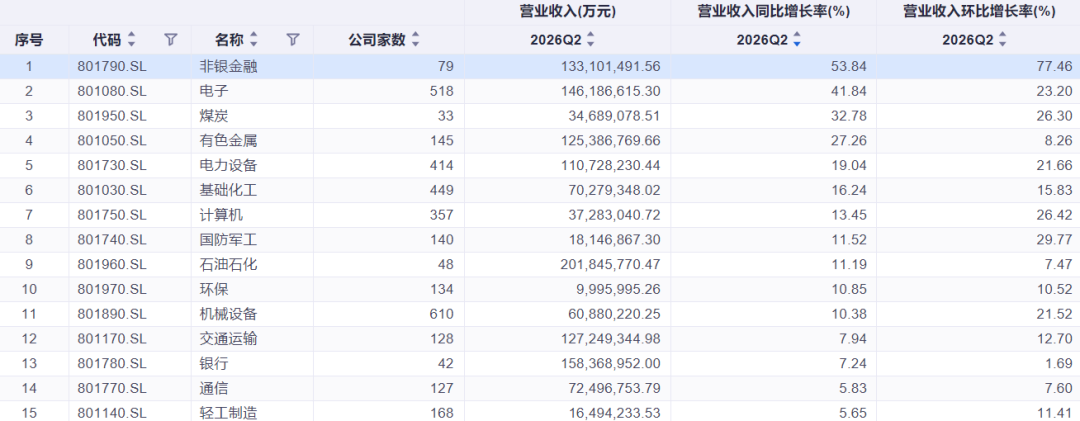Select the 银行 industry name
This screenshot has height=421, width=1080.
click(x=214, y=364)
